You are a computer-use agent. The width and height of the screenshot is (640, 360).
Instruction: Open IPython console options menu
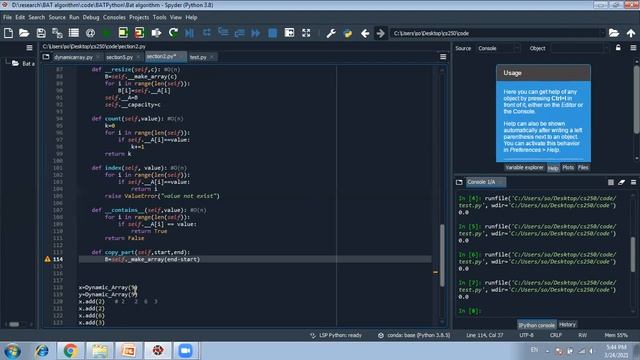tap(633, 182)
